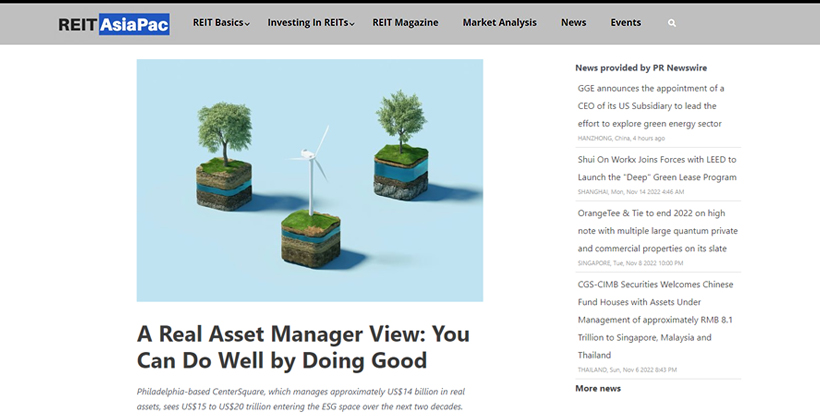Open the Investing In REITs menu

(308, 22)
